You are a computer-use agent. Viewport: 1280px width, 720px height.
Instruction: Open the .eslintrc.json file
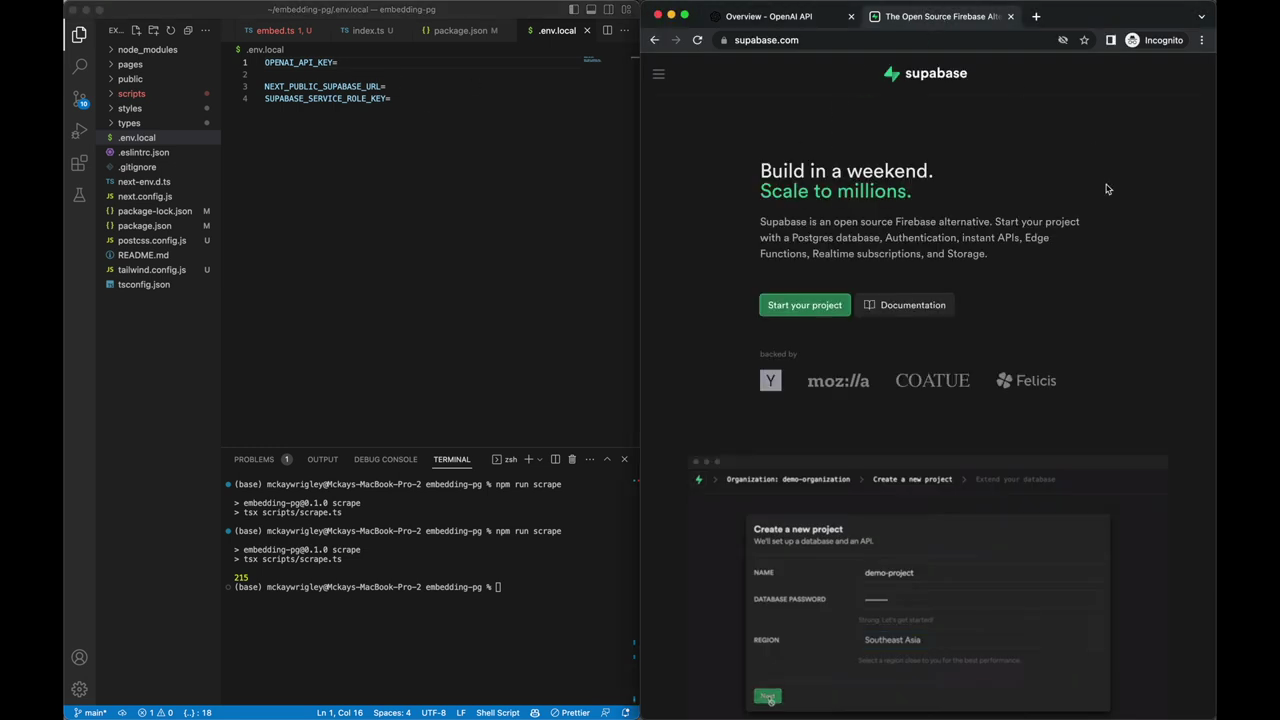(143, 152)
